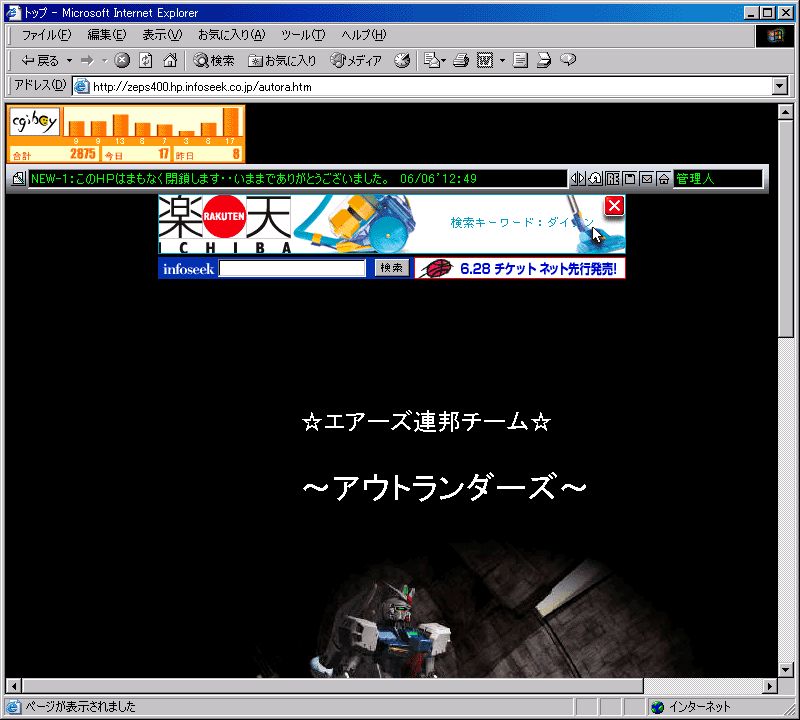Go to the Home page icon

pos(170,61)
